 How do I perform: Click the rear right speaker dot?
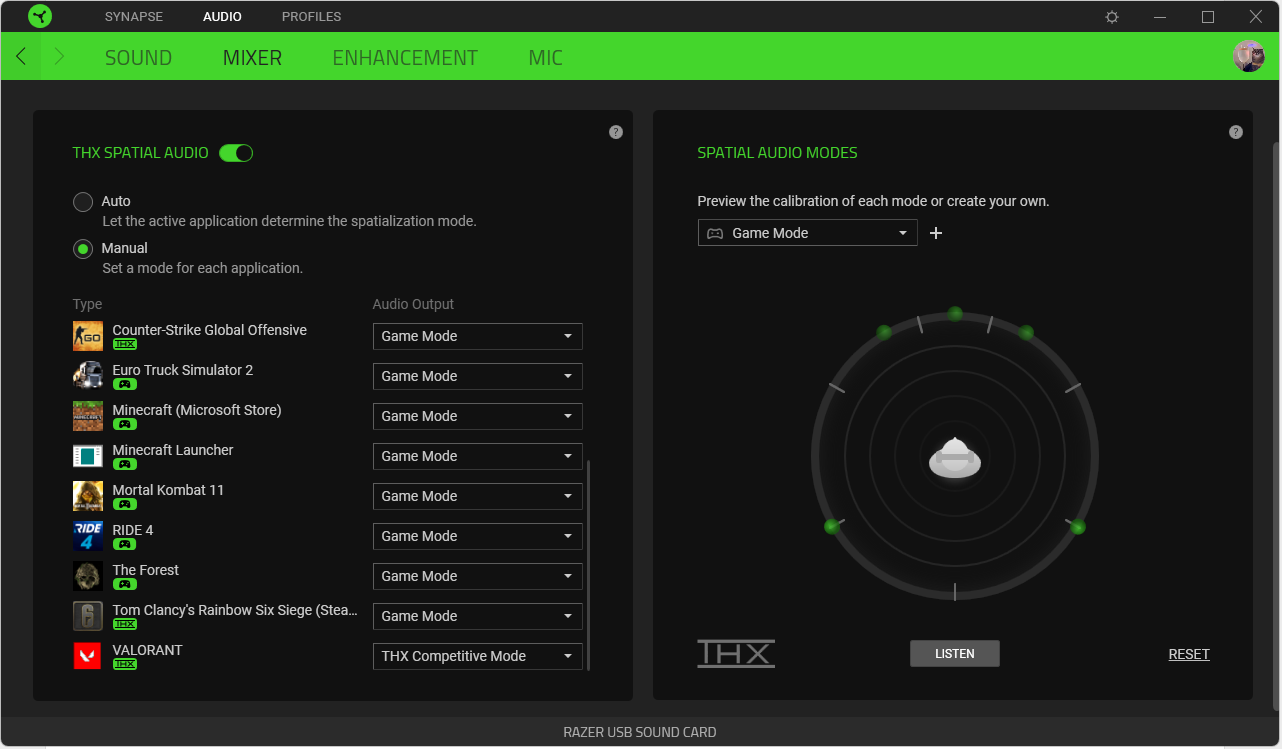1078,527
